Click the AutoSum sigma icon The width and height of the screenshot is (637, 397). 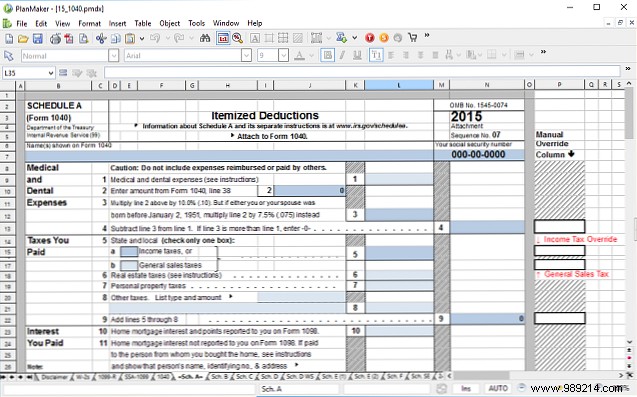coord(342,38)
